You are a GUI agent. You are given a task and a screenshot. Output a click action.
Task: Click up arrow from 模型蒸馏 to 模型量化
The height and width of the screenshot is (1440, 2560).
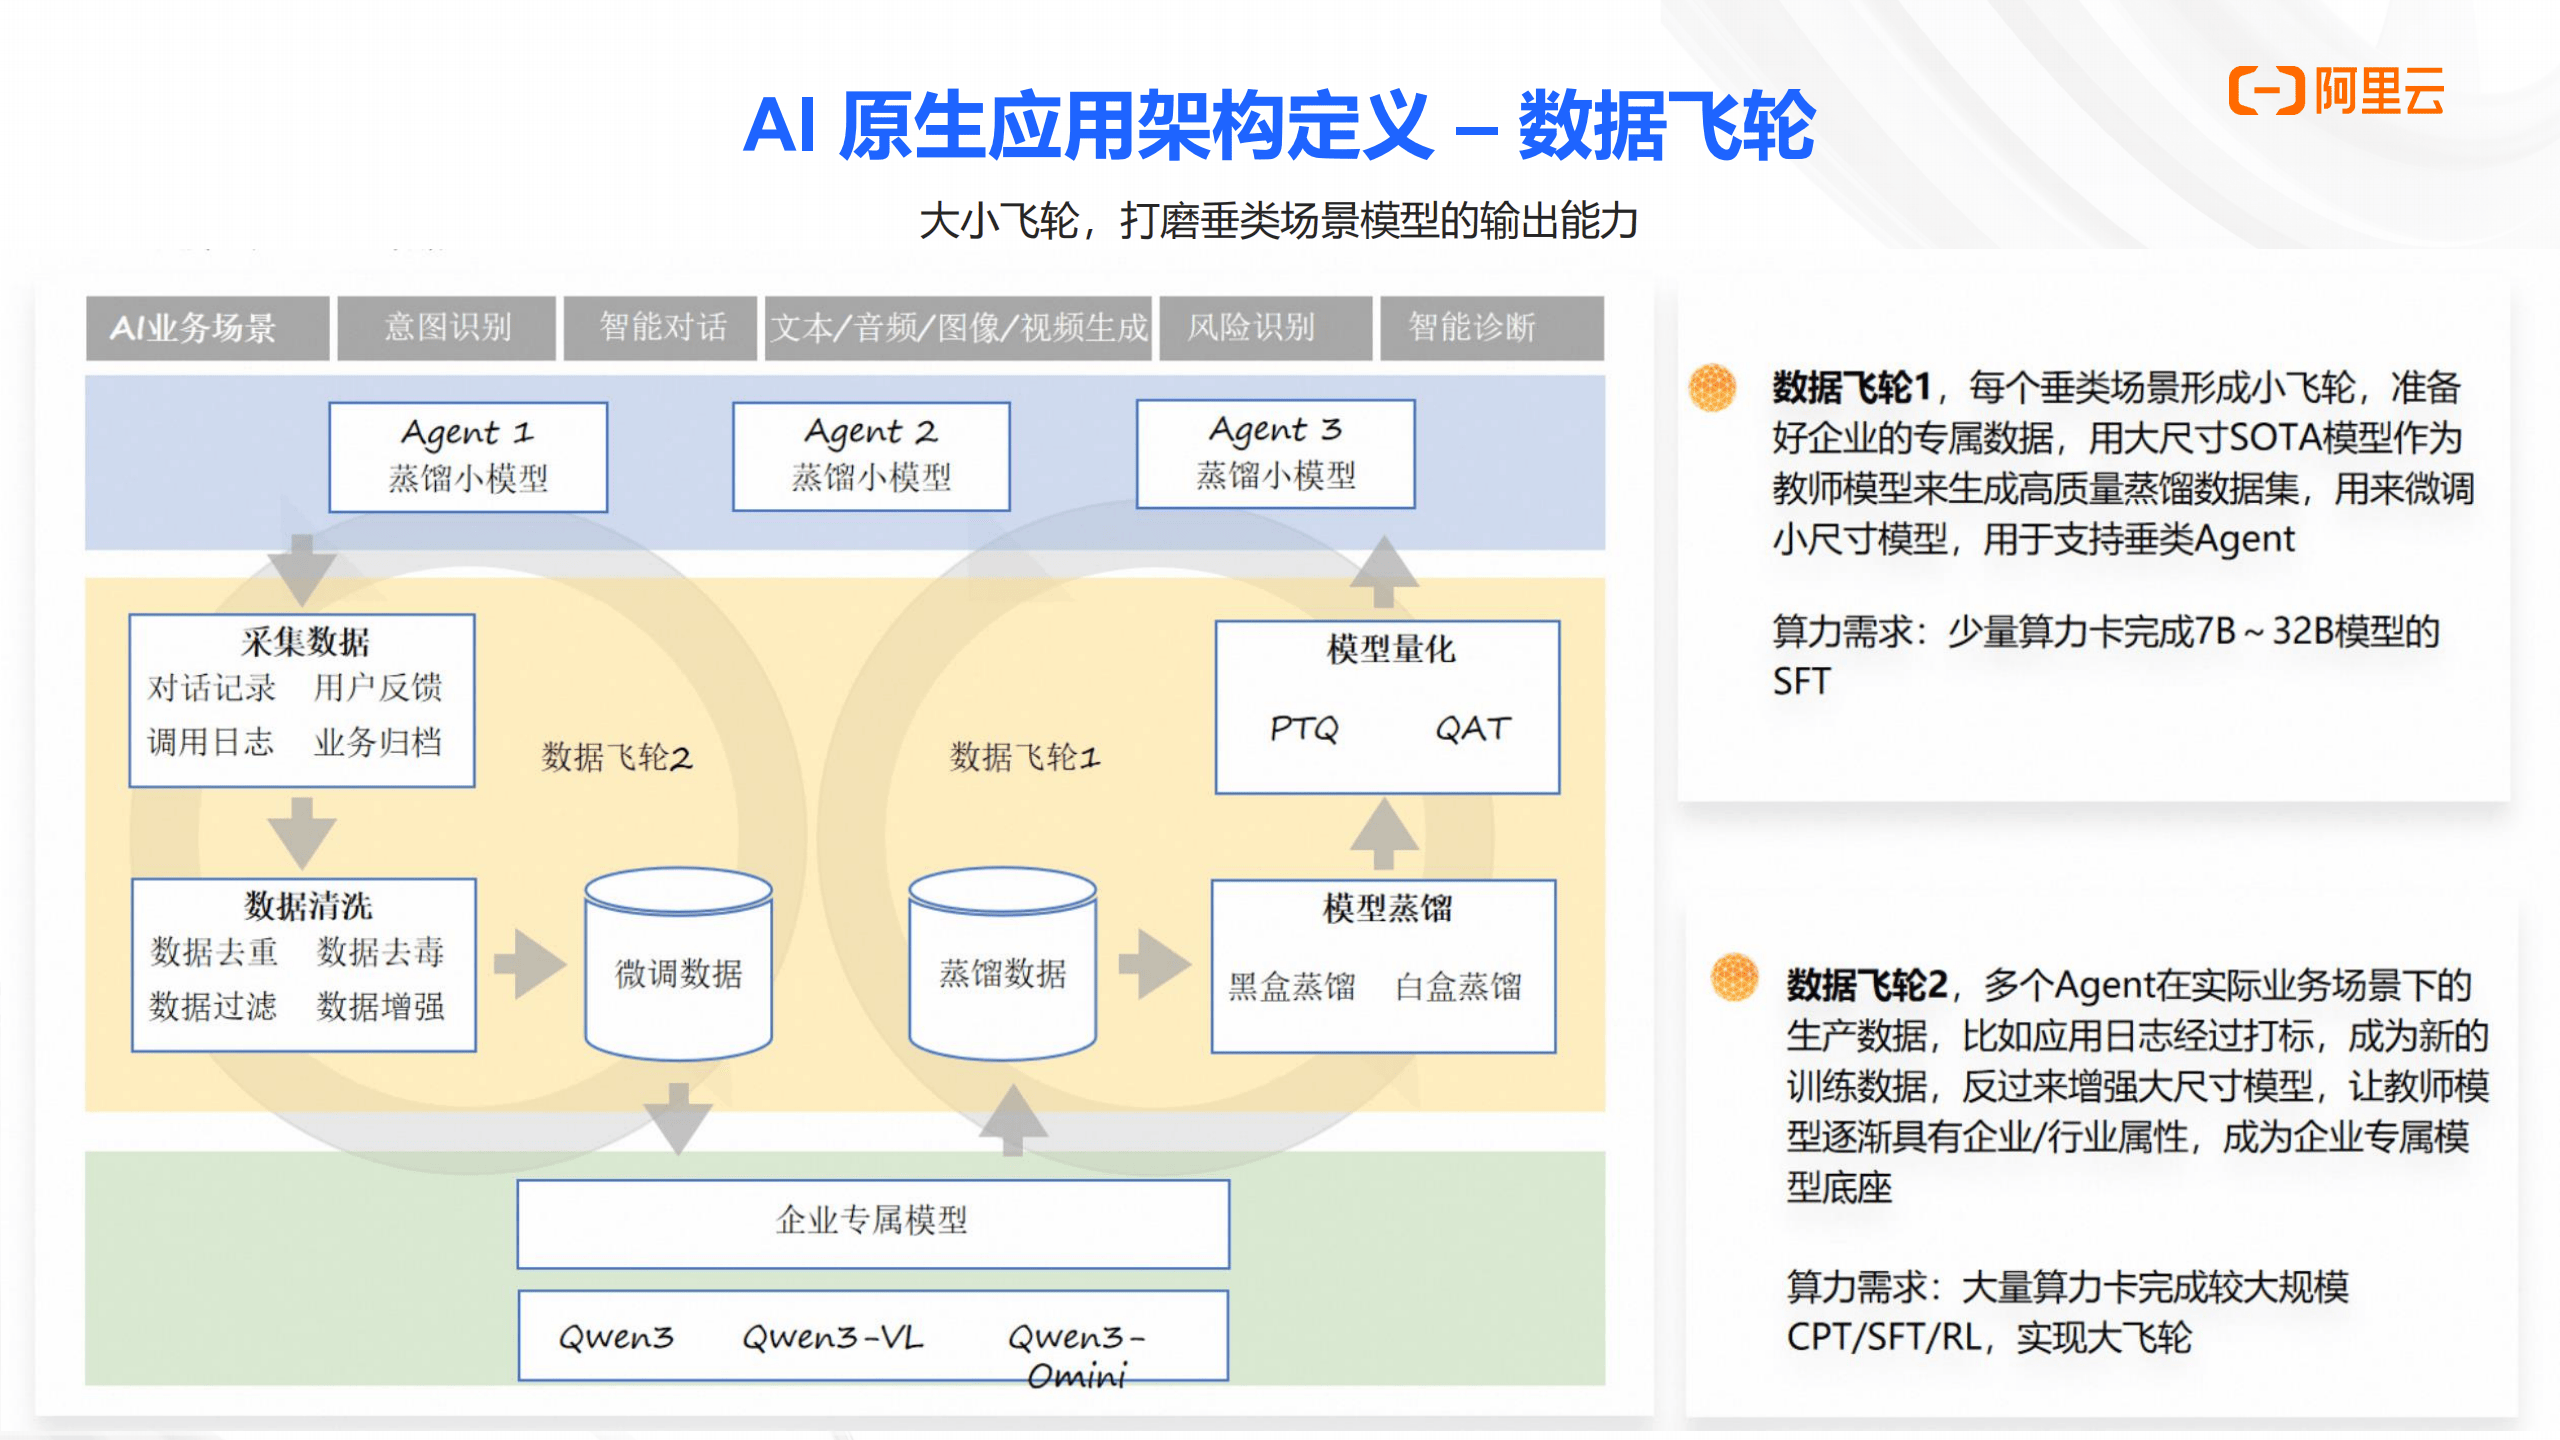[x=1384, y=834]
